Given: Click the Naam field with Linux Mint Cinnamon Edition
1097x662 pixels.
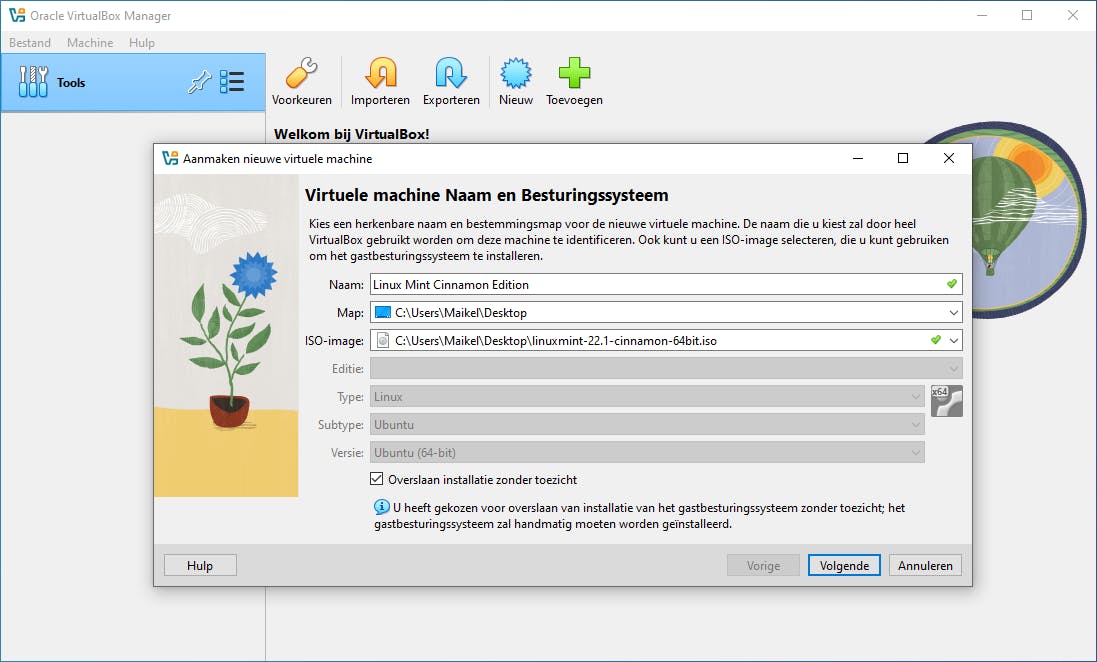Looking at the screenshot, I should click(x=666, y=285).
